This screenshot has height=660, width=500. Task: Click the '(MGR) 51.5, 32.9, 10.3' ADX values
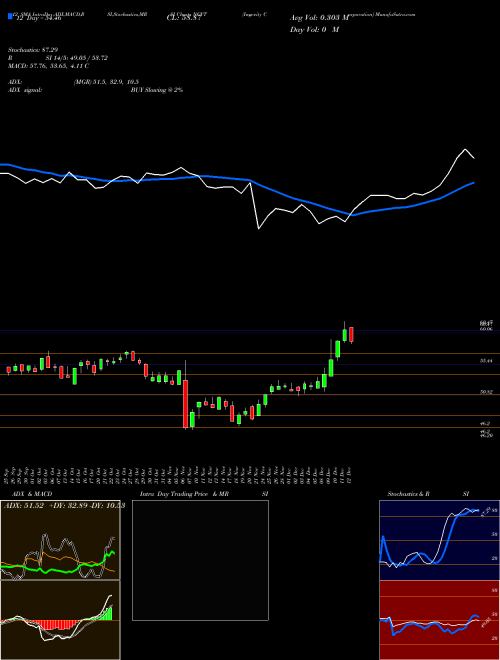pos(106,82)
